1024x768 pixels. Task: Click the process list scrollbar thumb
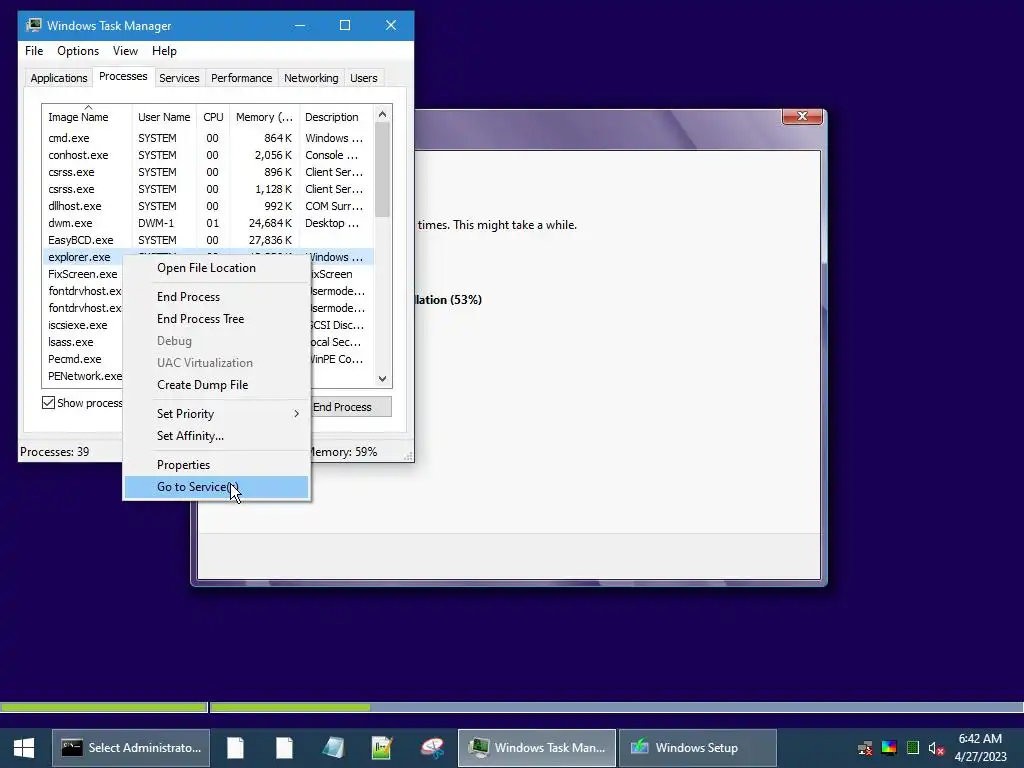click(383, 170)
